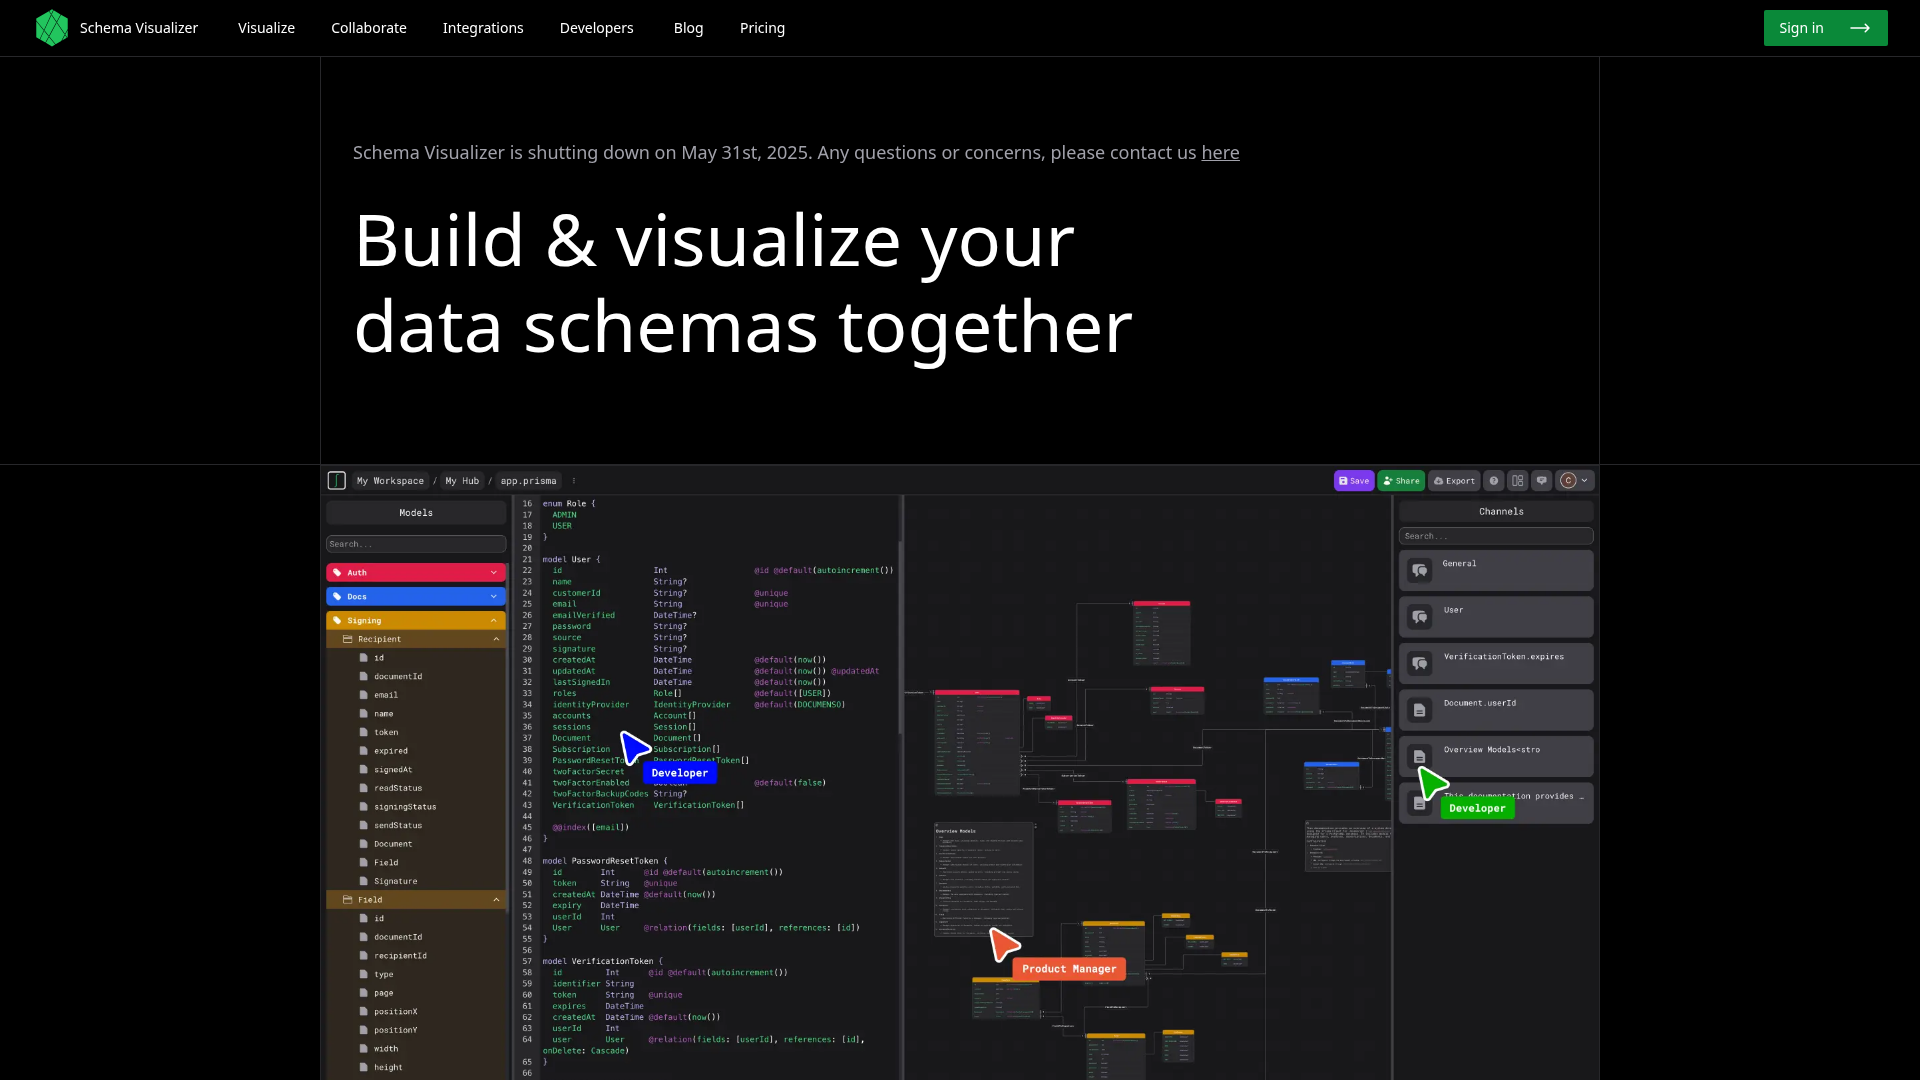
Task: Open comments via the speech bubble icon
Action: pos(1543,481)
